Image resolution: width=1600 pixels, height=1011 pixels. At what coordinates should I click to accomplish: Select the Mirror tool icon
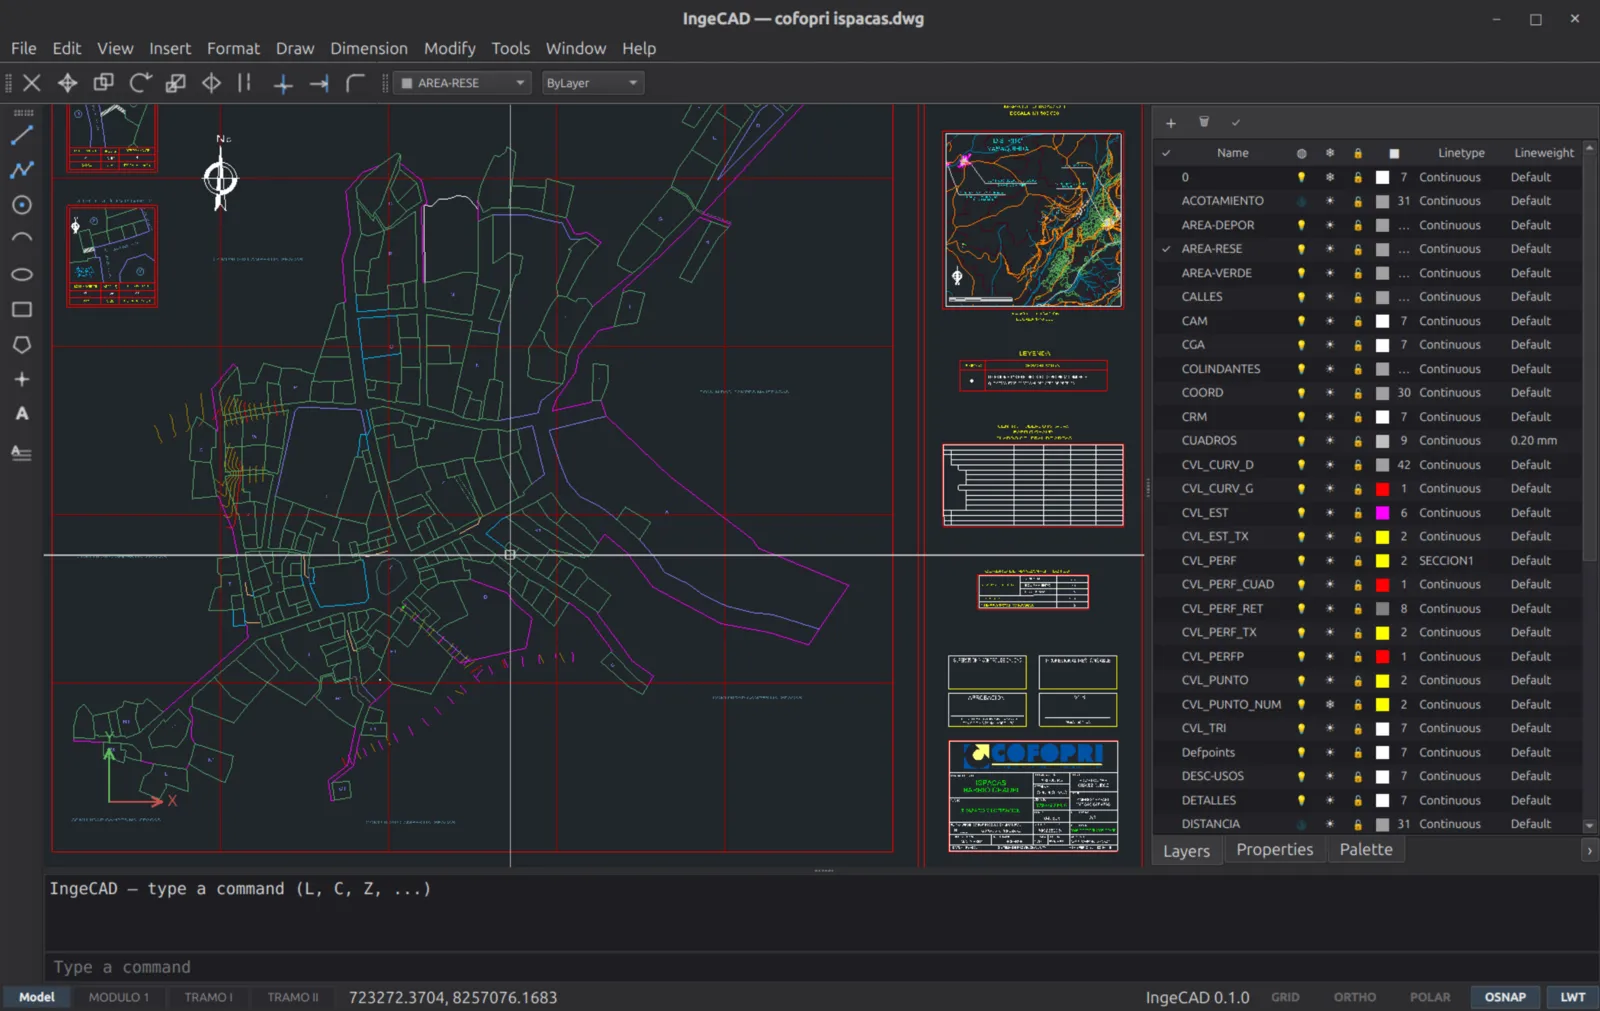click(211, 83)
